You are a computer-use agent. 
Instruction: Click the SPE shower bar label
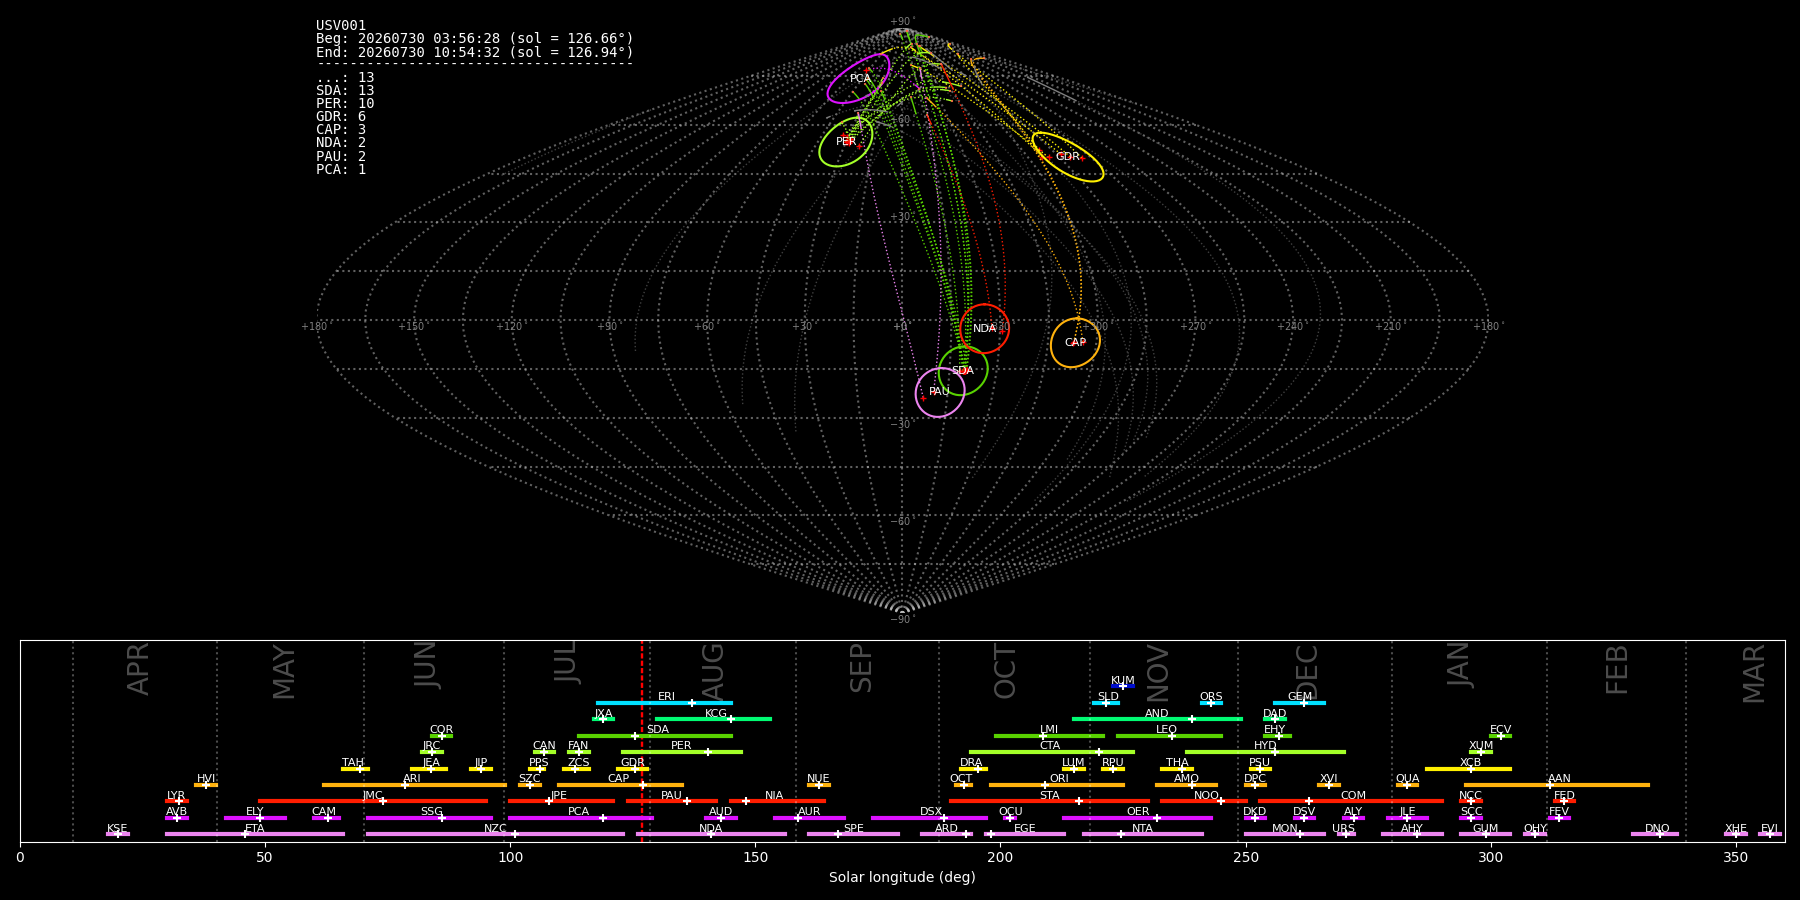tap(853, 829)
